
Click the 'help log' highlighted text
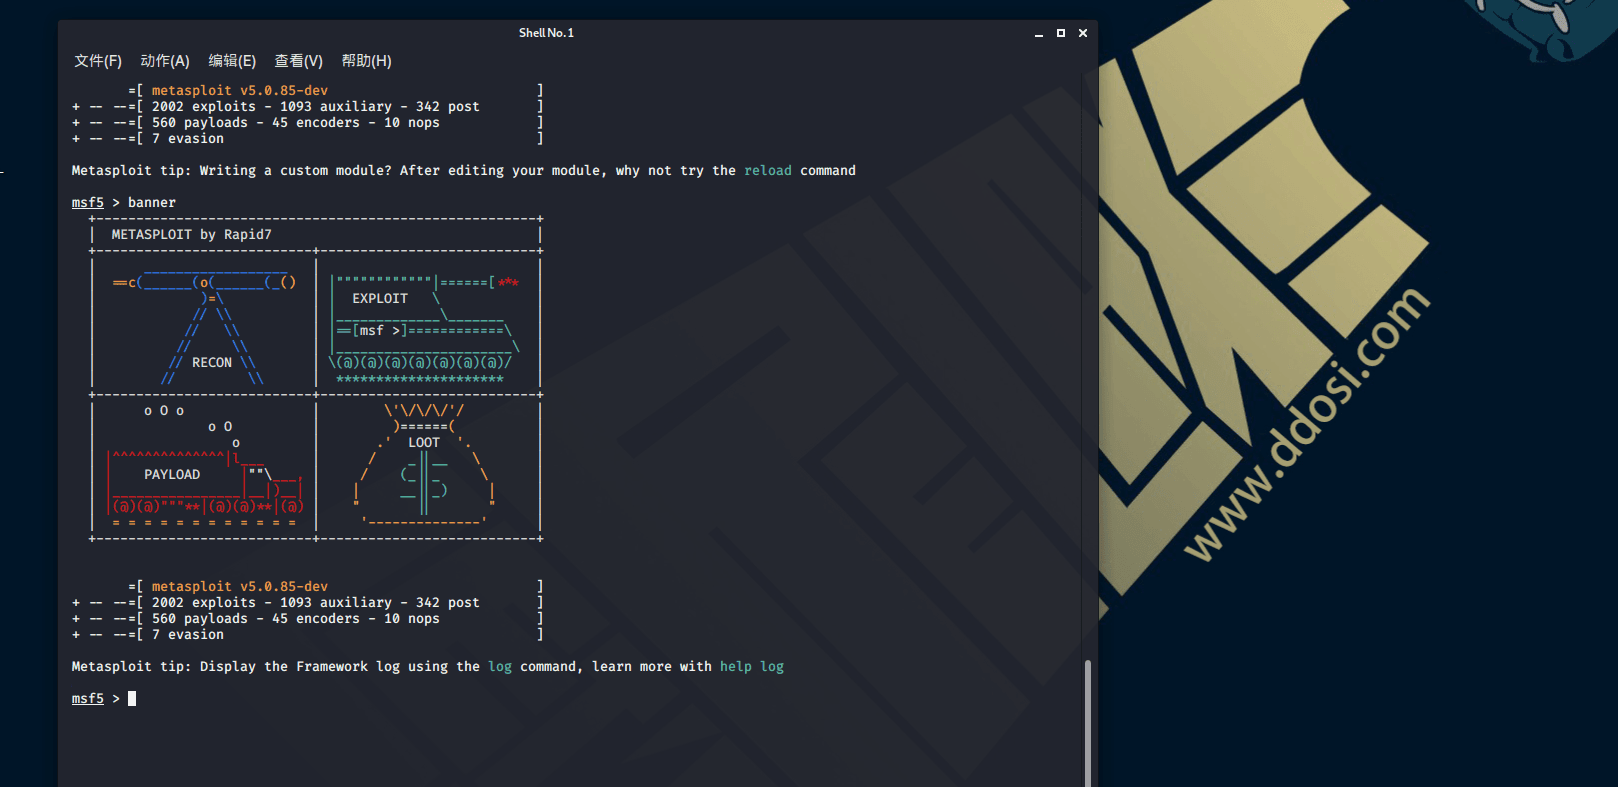pos(752,667)
